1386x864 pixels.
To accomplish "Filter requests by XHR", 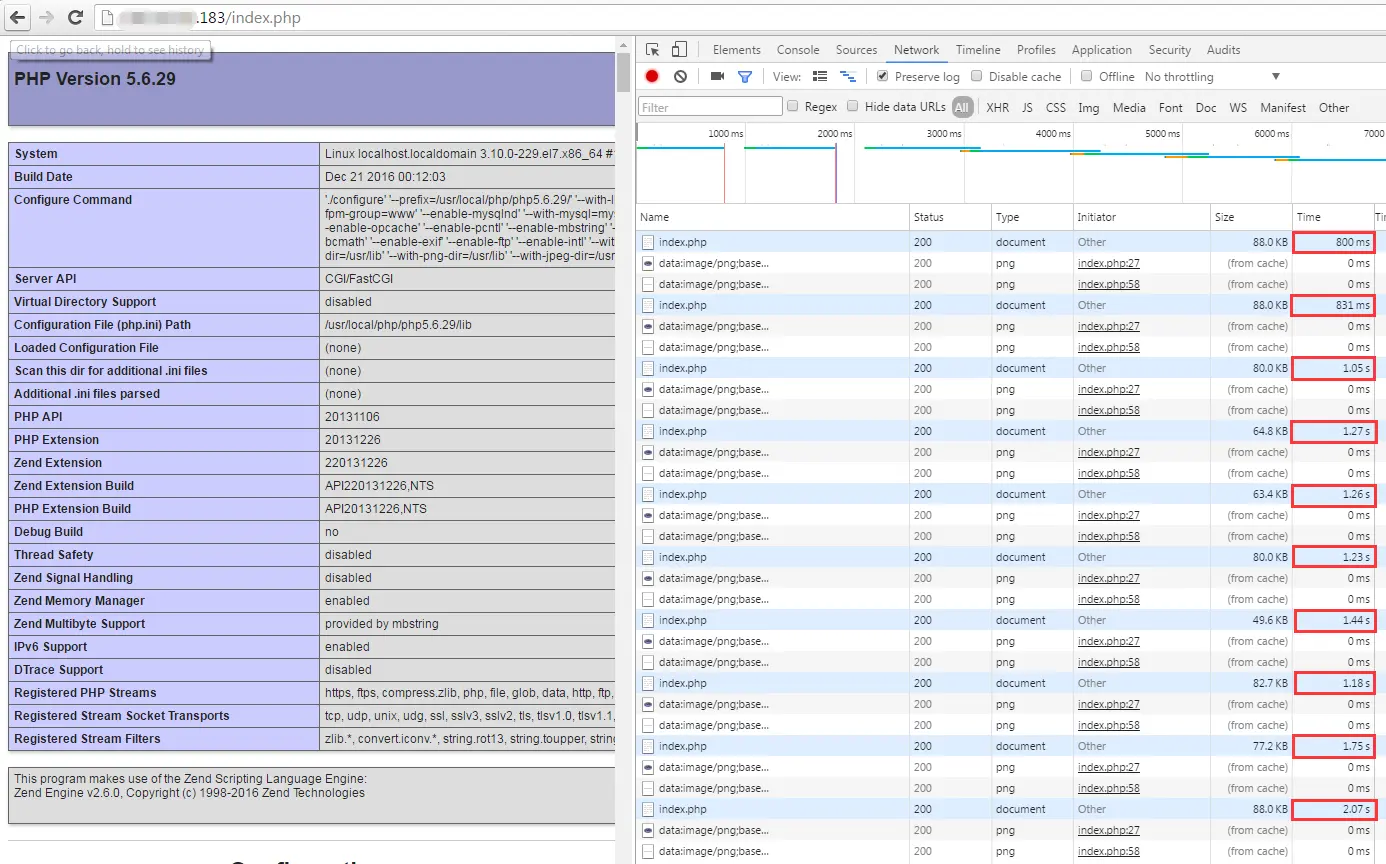I will coord(998,107).
